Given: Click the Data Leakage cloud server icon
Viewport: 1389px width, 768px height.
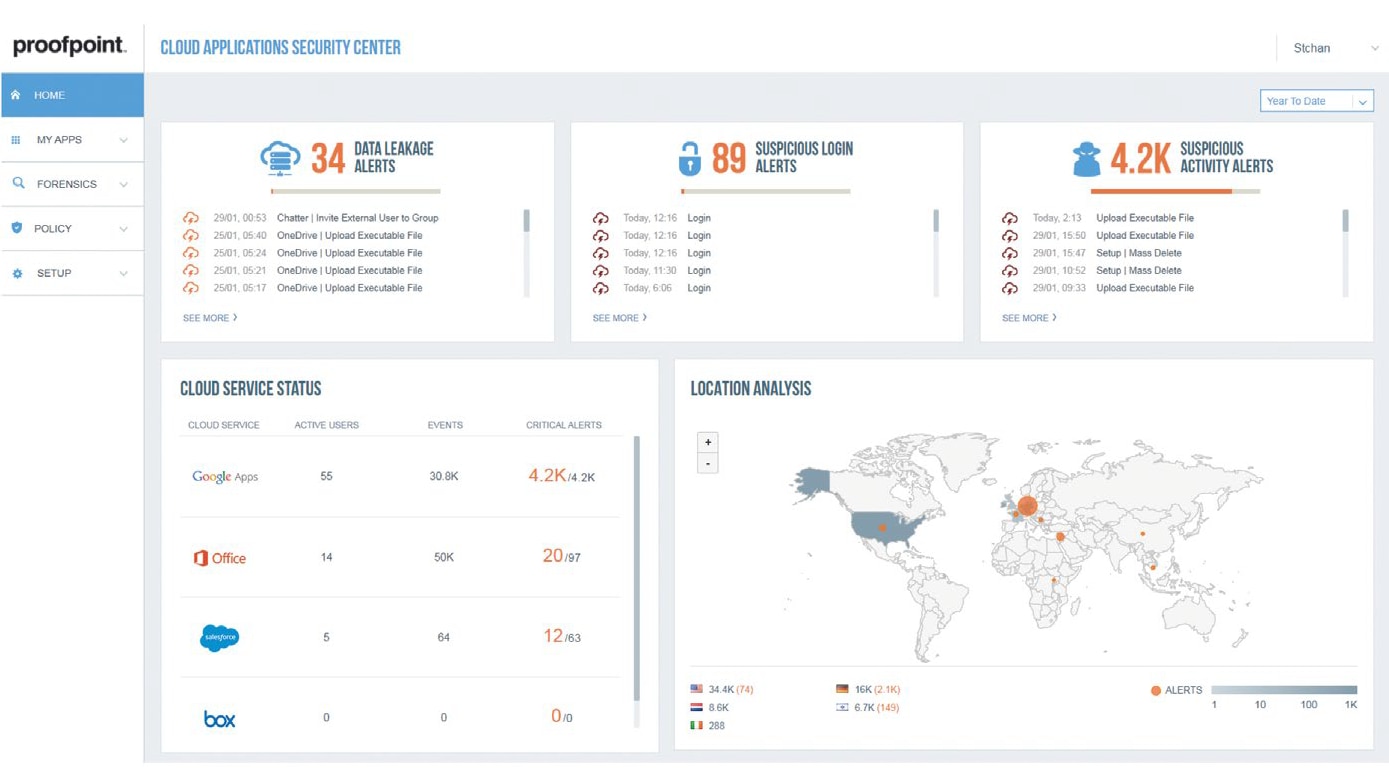Looking at the screenshot, I should [281, 157].
